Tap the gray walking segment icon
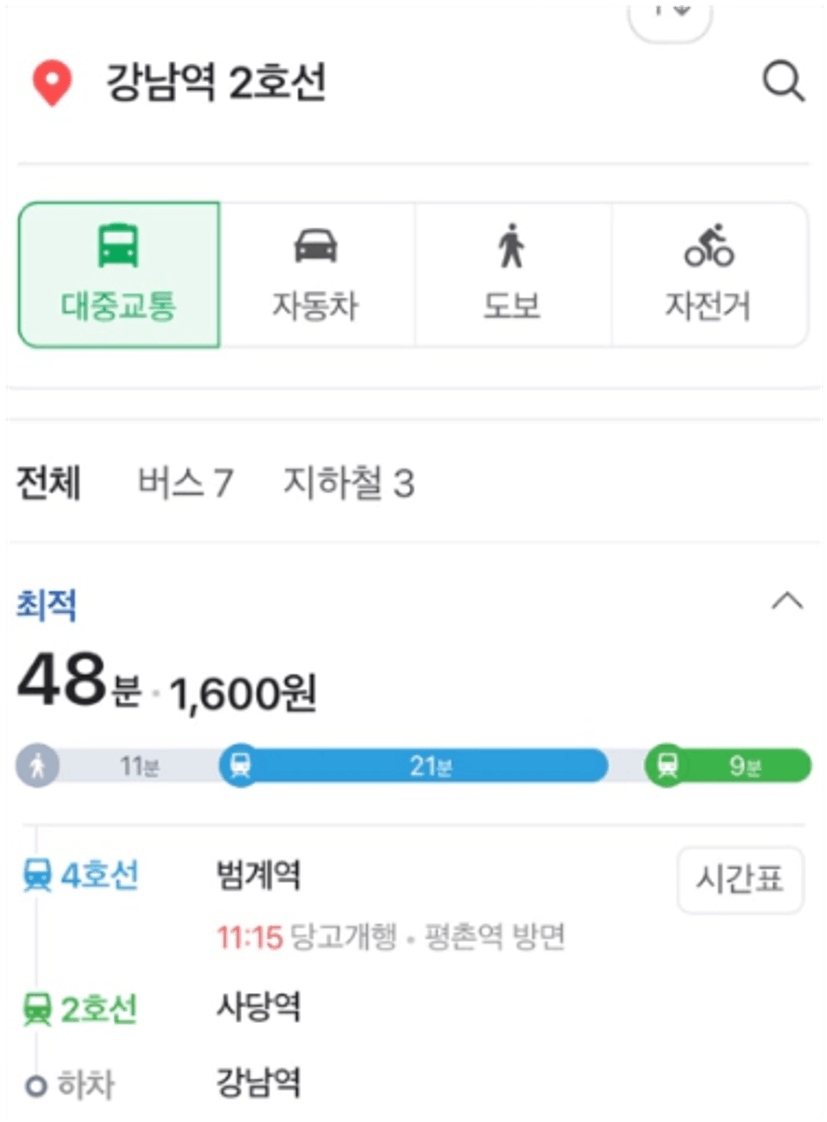 (38, 766)
